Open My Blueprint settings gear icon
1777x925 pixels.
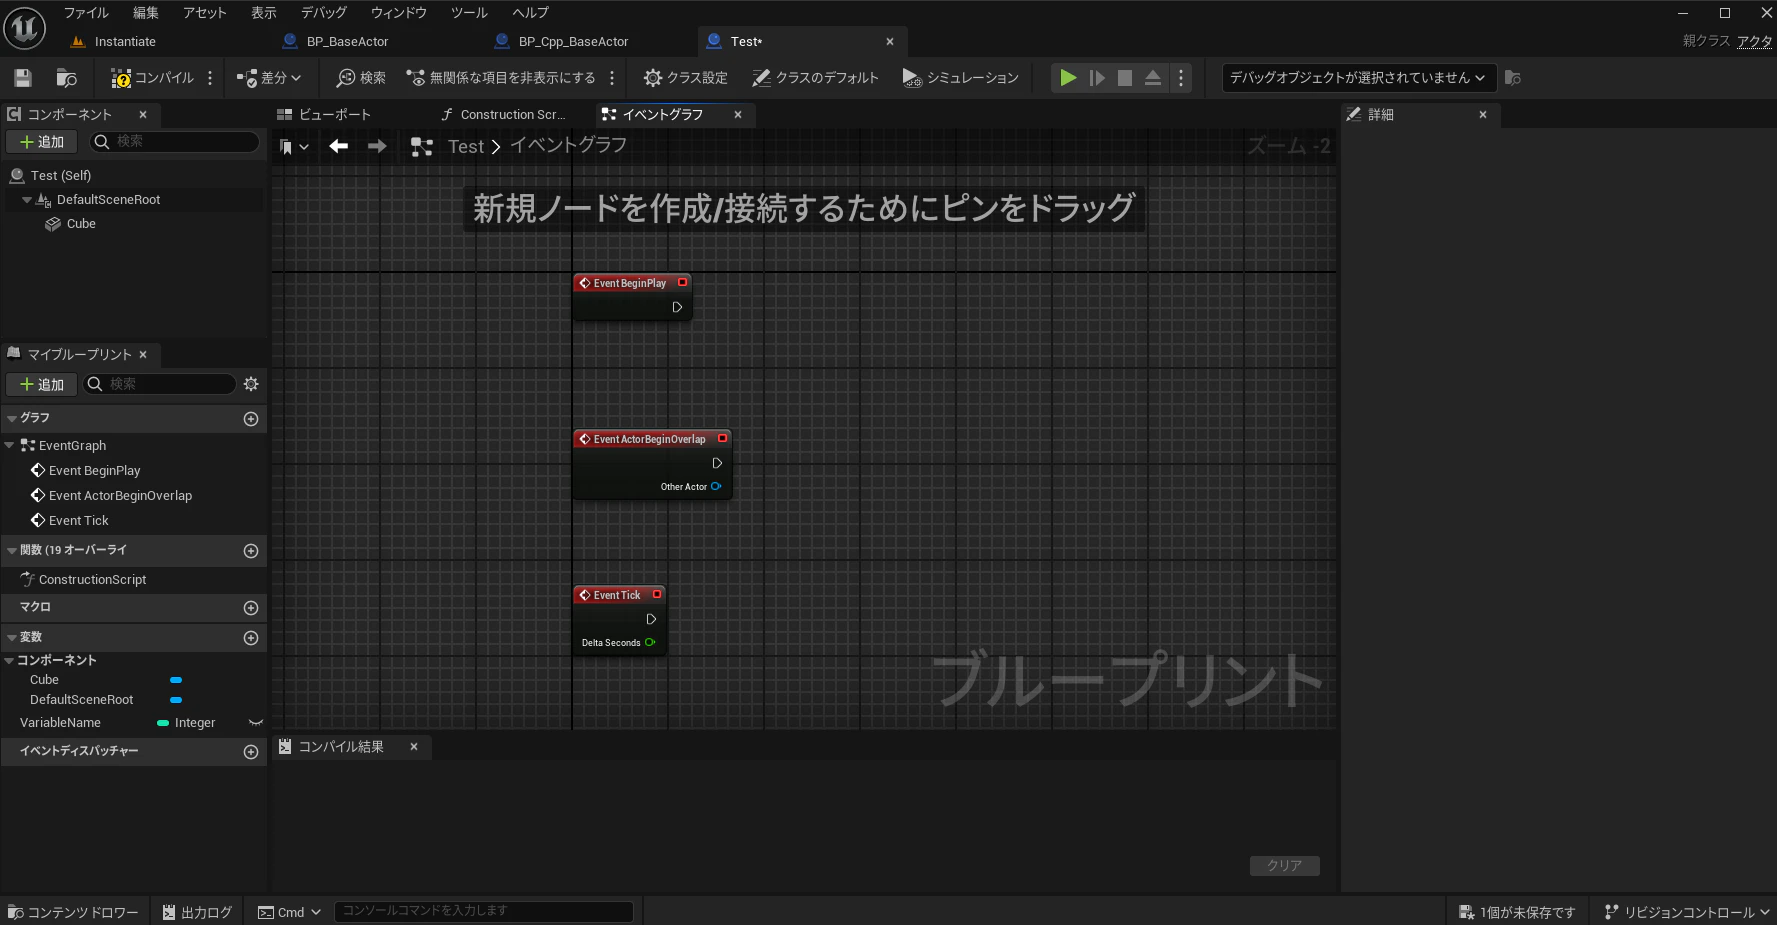251,384
